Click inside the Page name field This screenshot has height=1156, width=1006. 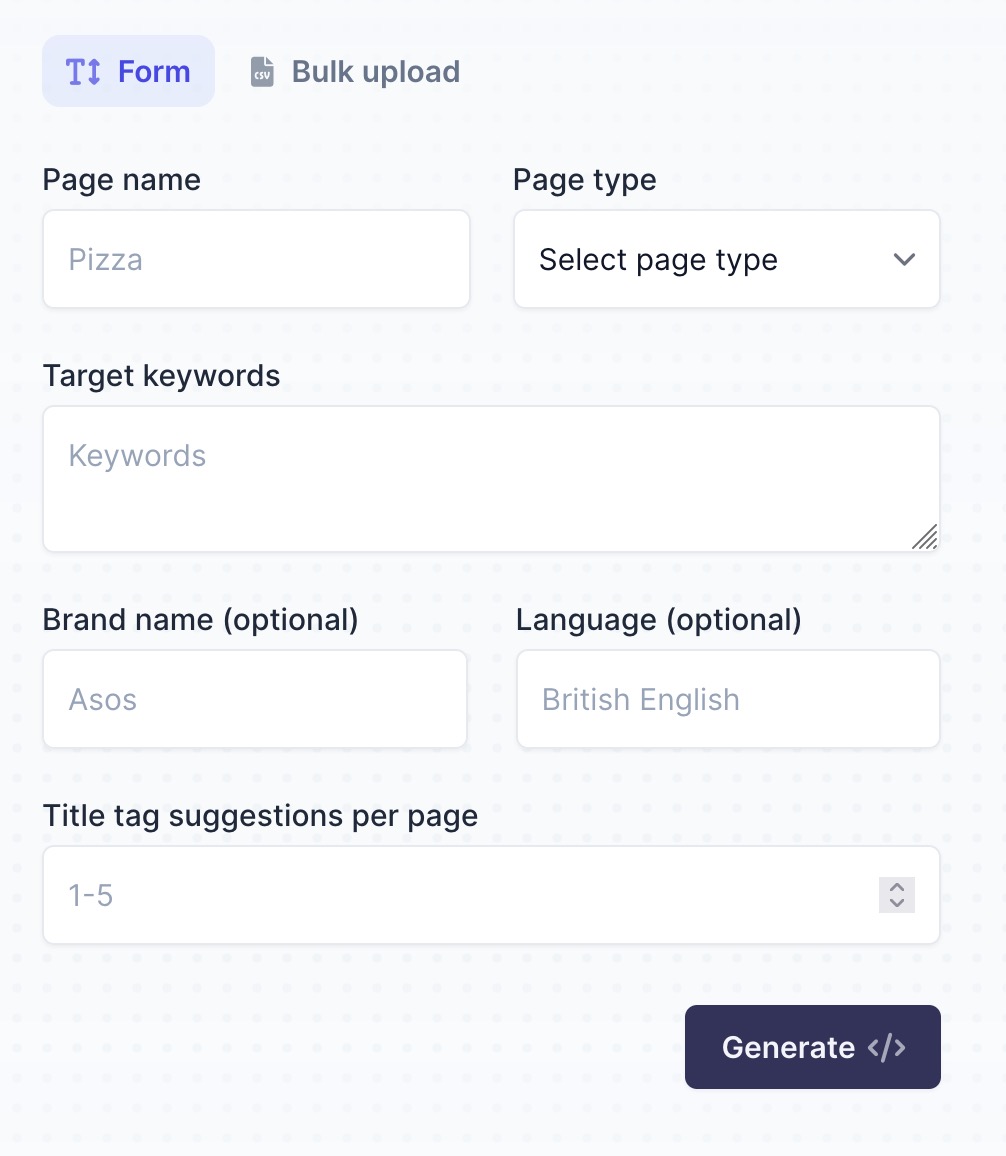pyautogui.click(x=256, y=258)
